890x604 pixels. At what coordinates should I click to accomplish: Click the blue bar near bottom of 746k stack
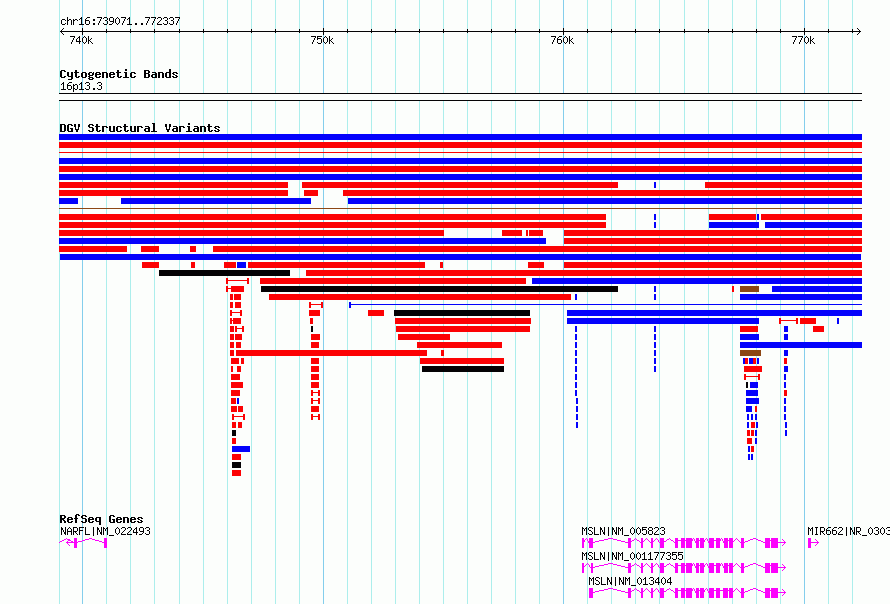241,449
